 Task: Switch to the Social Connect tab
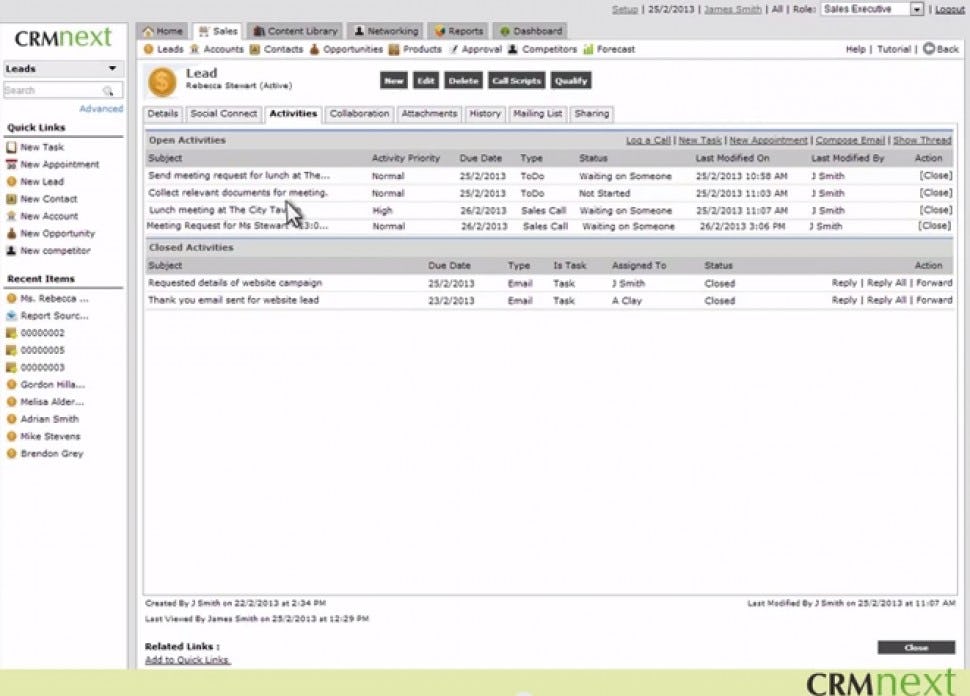(222, 113)
